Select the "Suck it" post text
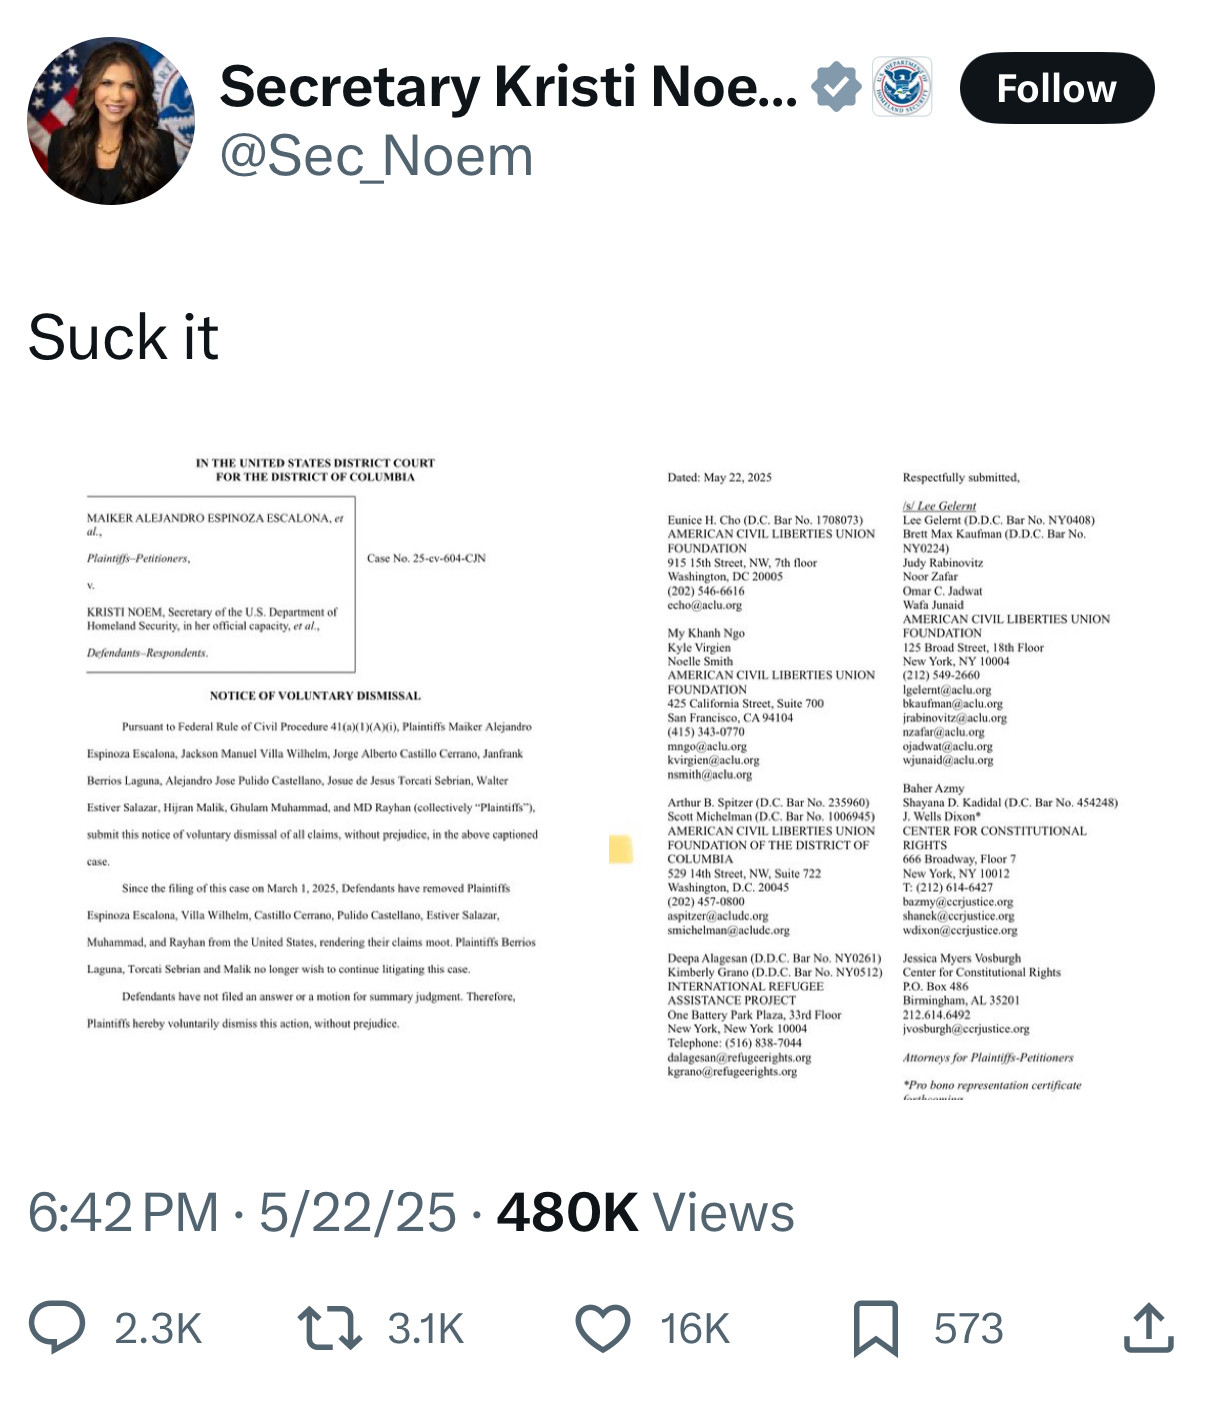This screenshot has height=1425, width=1206. [x=123, y=337]
